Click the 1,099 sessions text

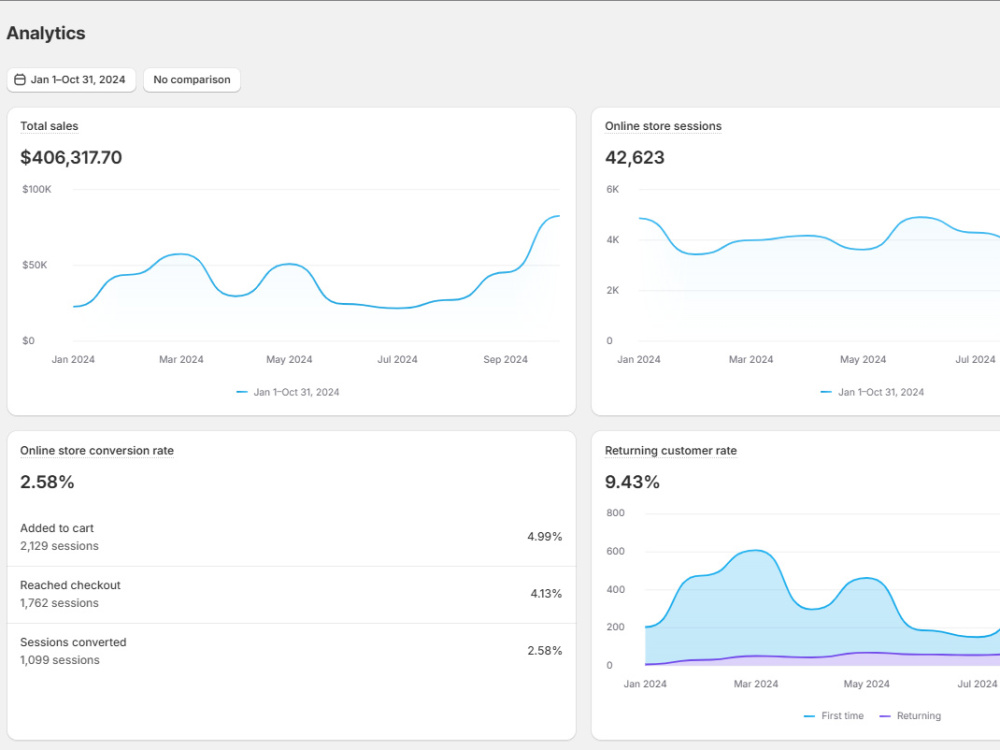coord(60,660)
